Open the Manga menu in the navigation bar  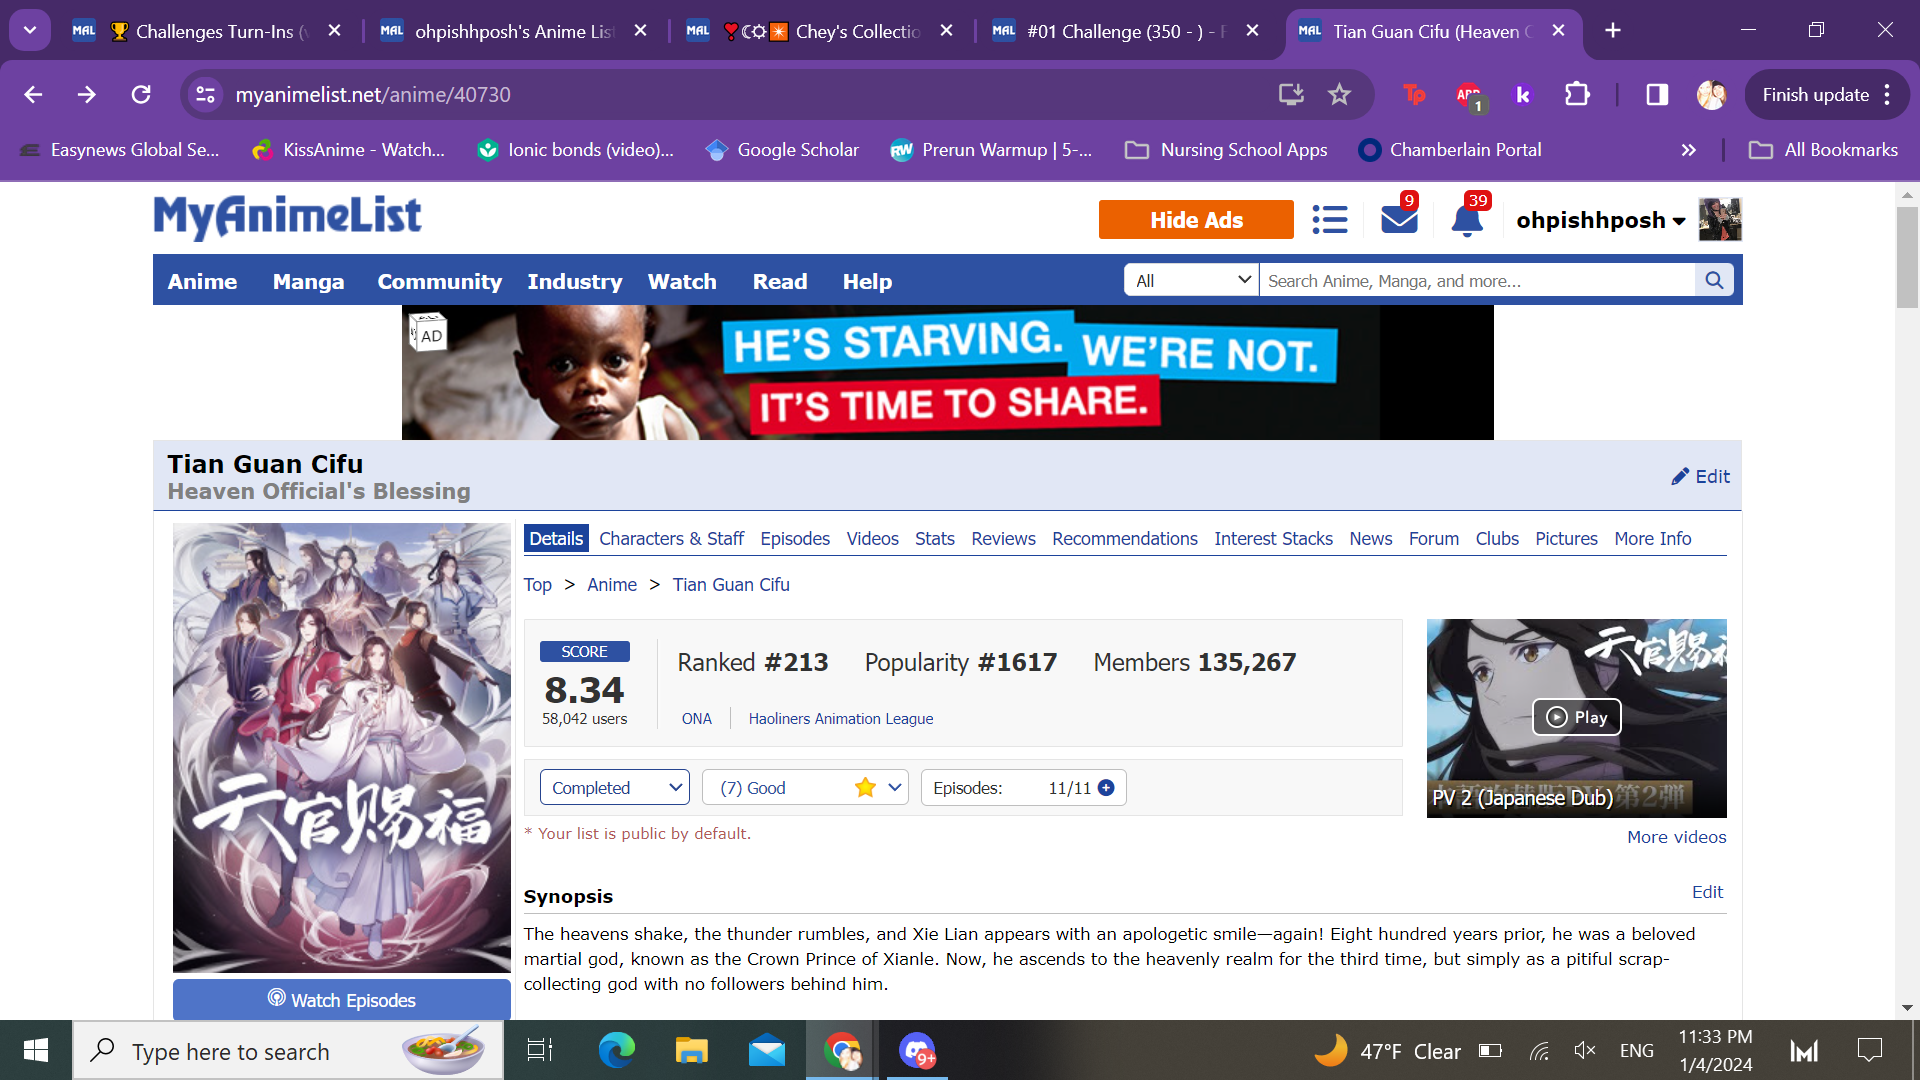pyautogui.click(x=308, y=281)
